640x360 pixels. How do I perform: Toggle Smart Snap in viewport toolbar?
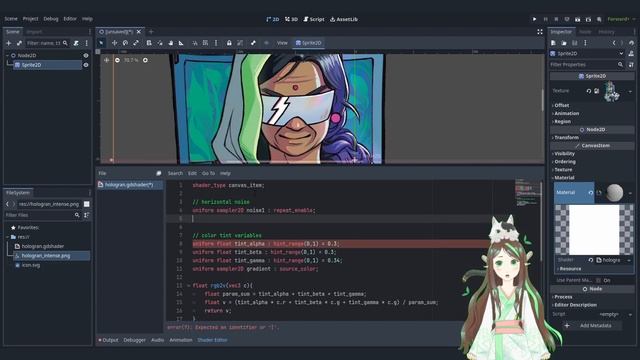point(195,43)
